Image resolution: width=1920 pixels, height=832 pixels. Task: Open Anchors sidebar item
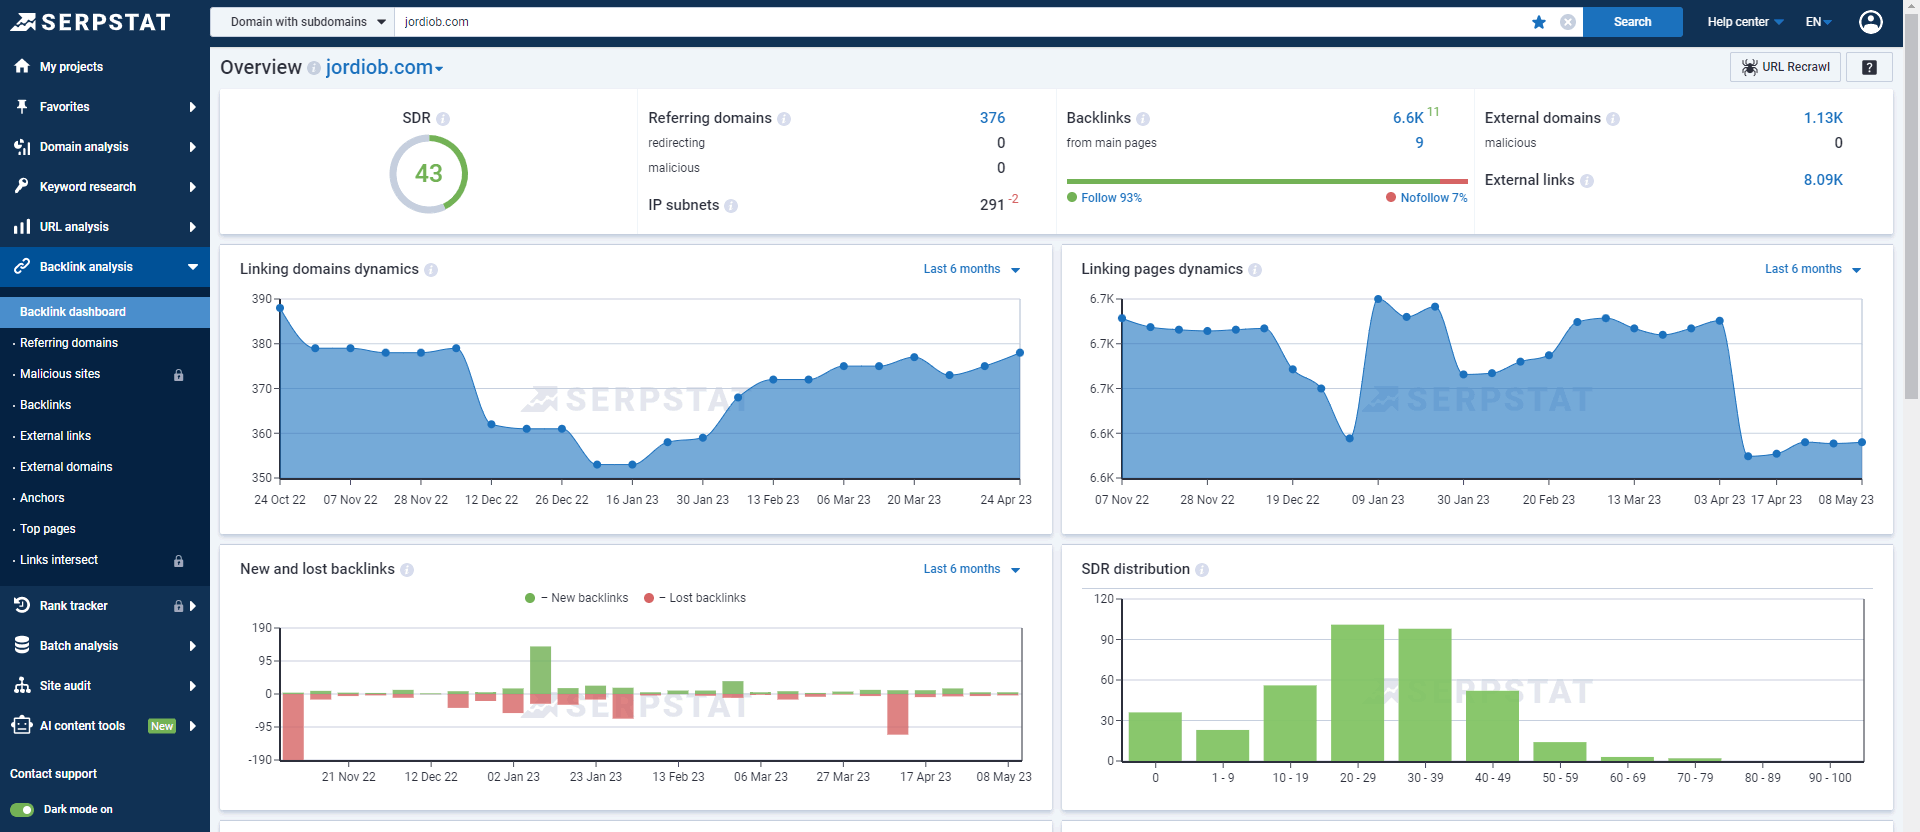(42, 498)
